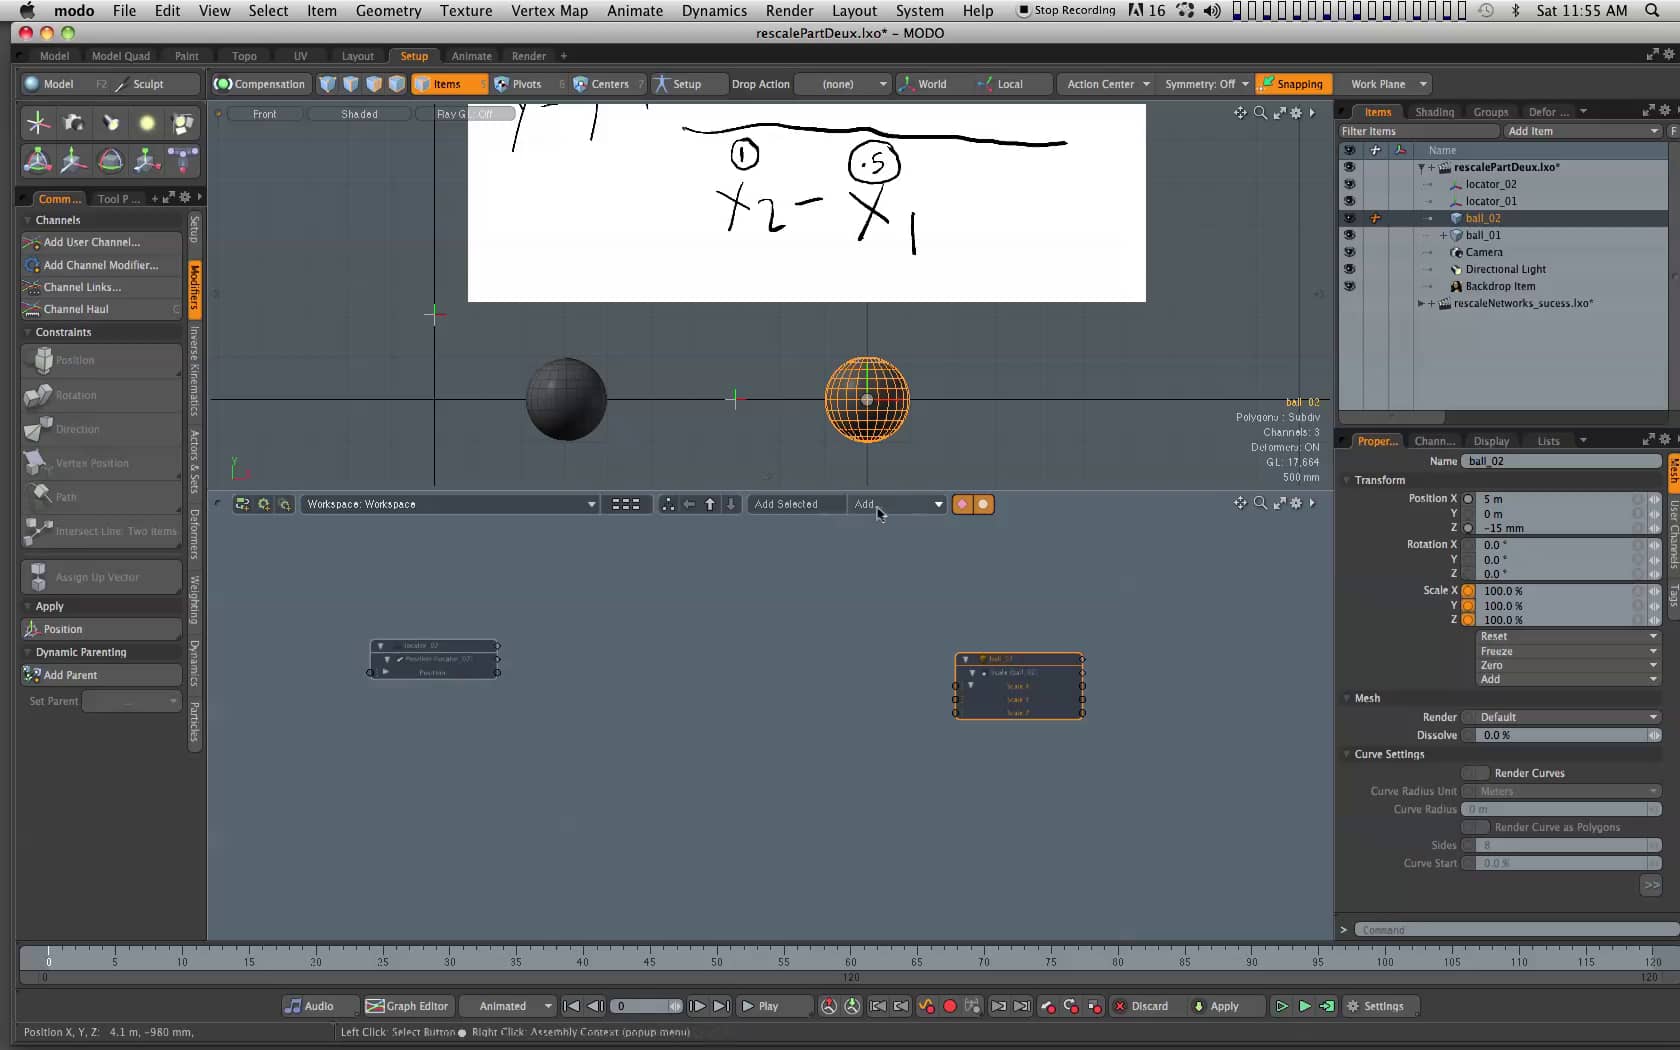Open Channel Links tool
The width and height of the screenshot is (1680, 1050).
[101, 287]
